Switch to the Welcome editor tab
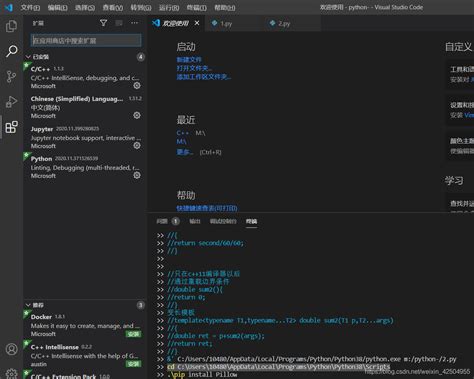 pos(175,23)
